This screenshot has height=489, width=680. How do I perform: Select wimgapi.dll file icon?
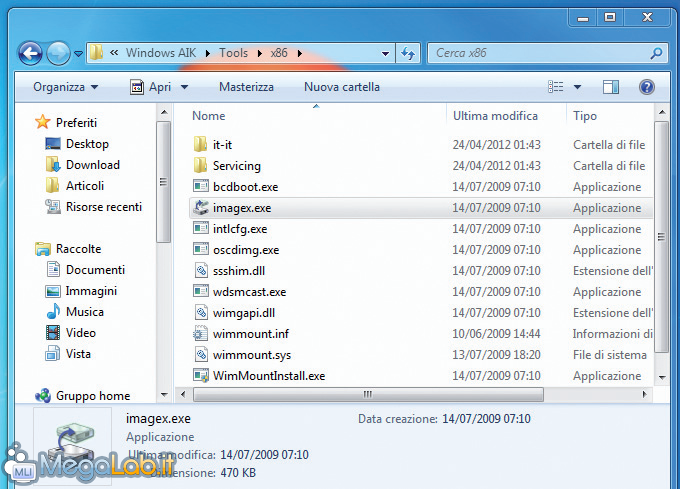(x=200, y=313)
